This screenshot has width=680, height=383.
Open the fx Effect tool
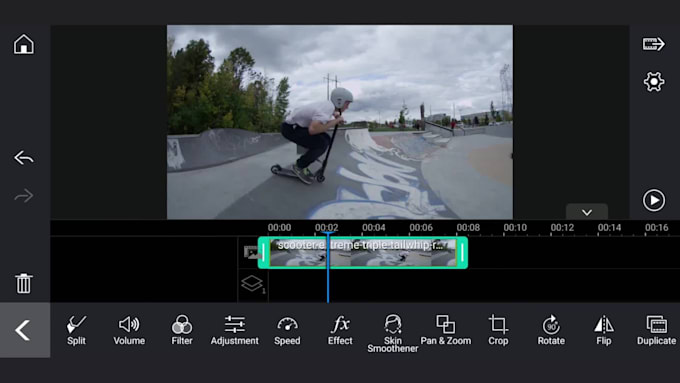point(340,330)
